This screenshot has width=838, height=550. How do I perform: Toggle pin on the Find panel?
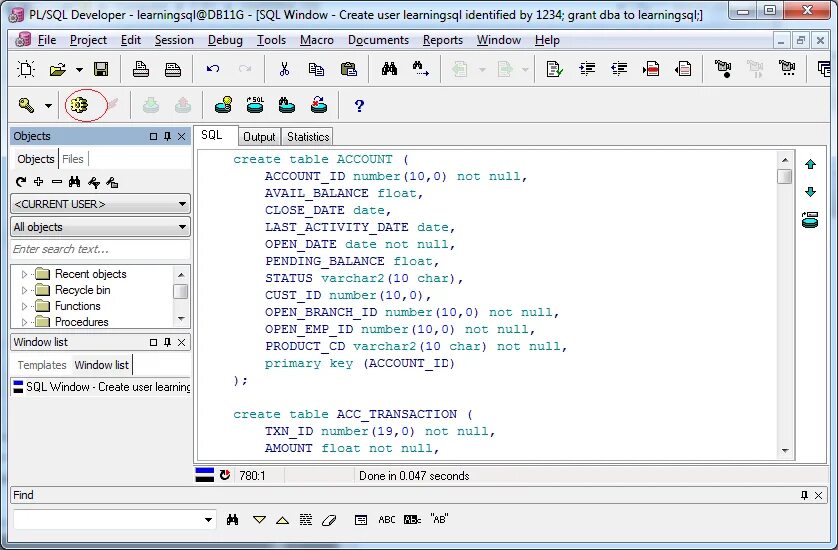click(x=804, y=495)
